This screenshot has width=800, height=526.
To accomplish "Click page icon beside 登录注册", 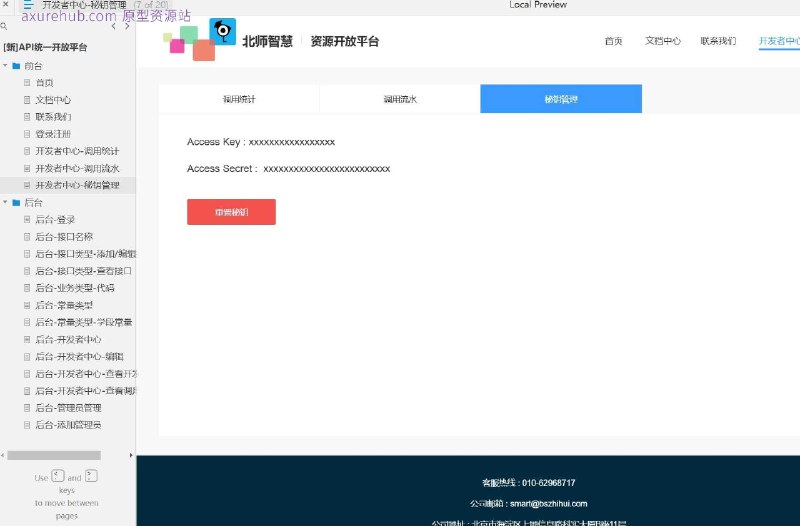I will click(x=27, y=134).
